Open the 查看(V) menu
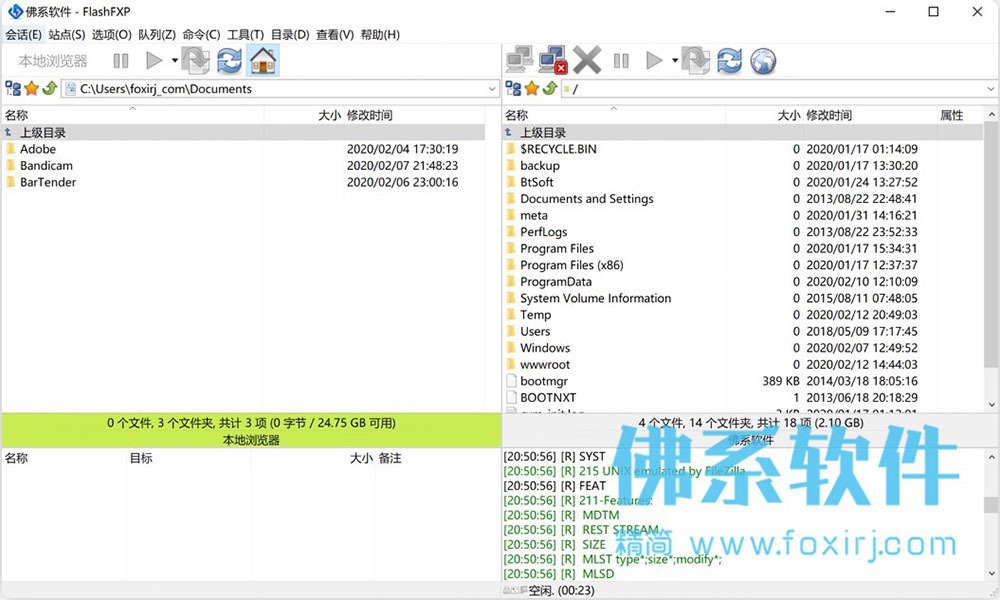The width and height of the screenshot is (1000, 600). (x=335, y=34)
